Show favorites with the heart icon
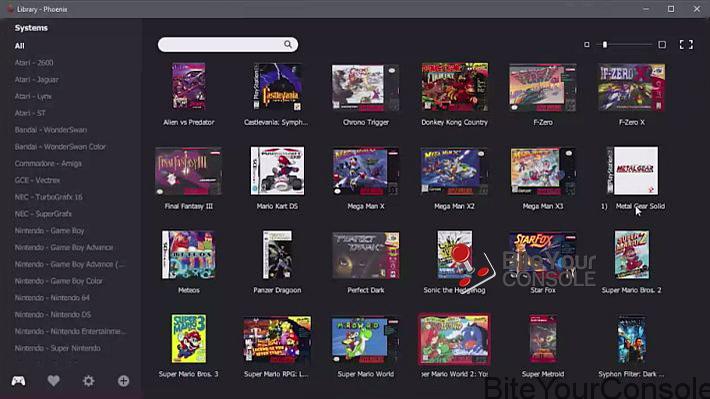710x399 pixels. (53, 381)
